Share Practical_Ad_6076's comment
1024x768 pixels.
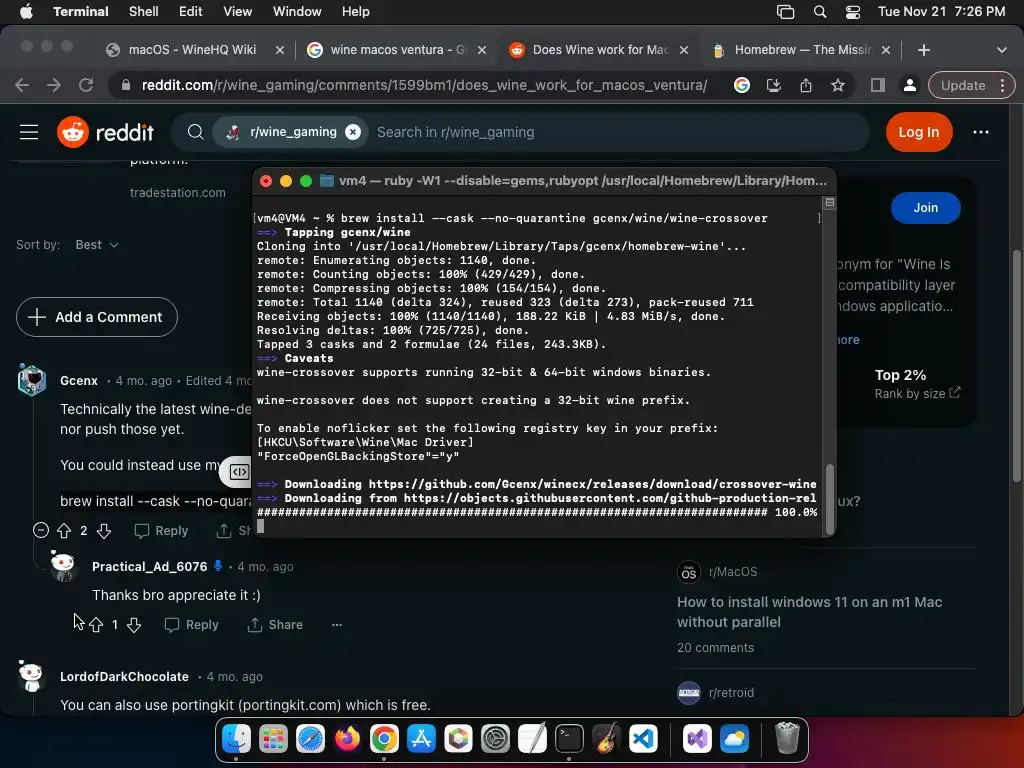275,625
